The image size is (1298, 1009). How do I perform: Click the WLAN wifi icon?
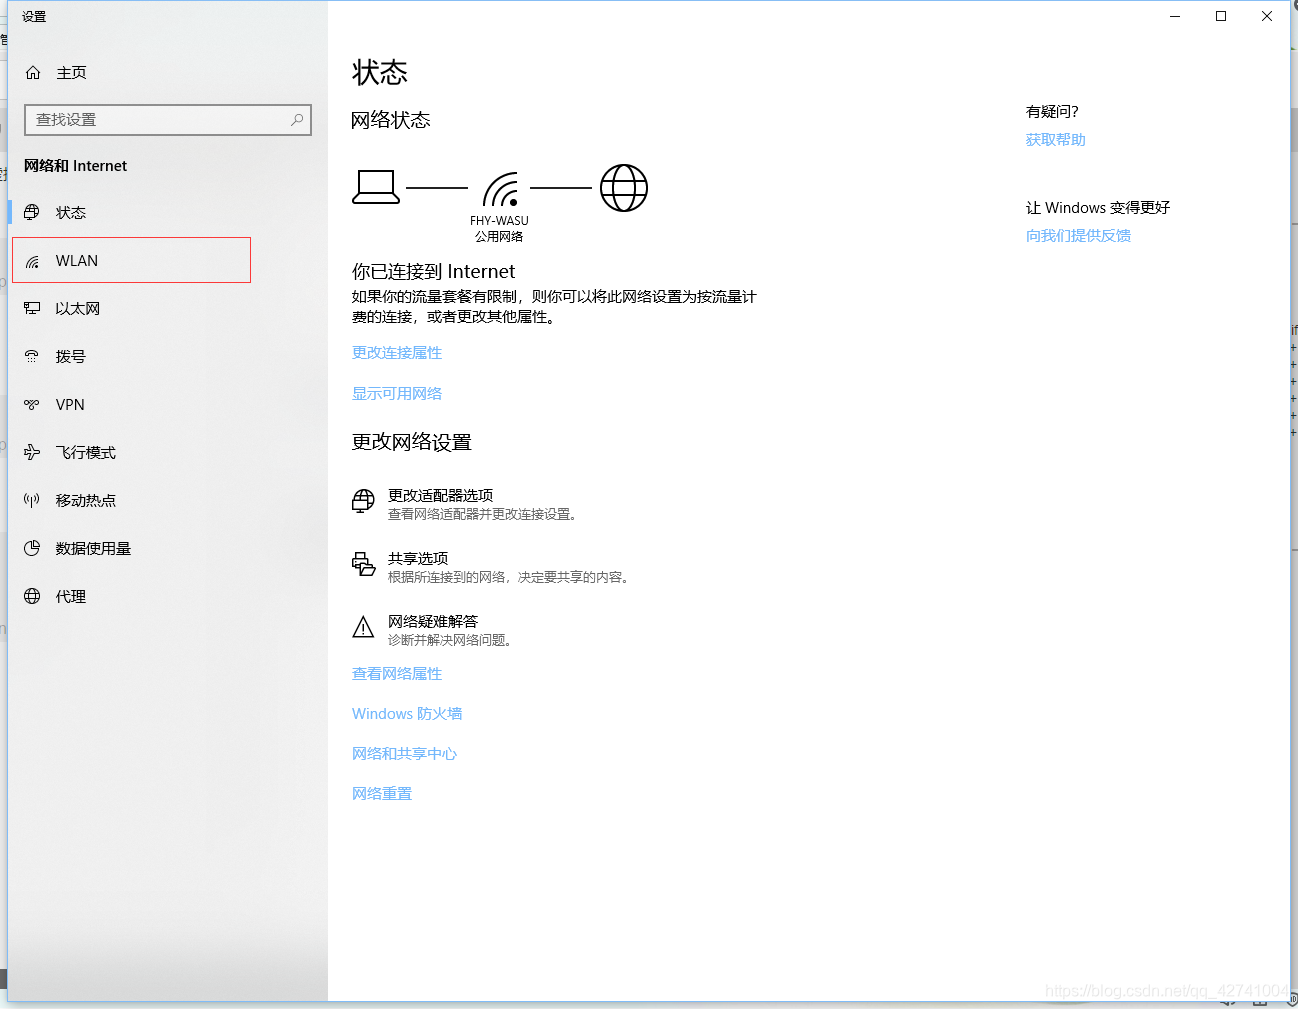[32, 261]
